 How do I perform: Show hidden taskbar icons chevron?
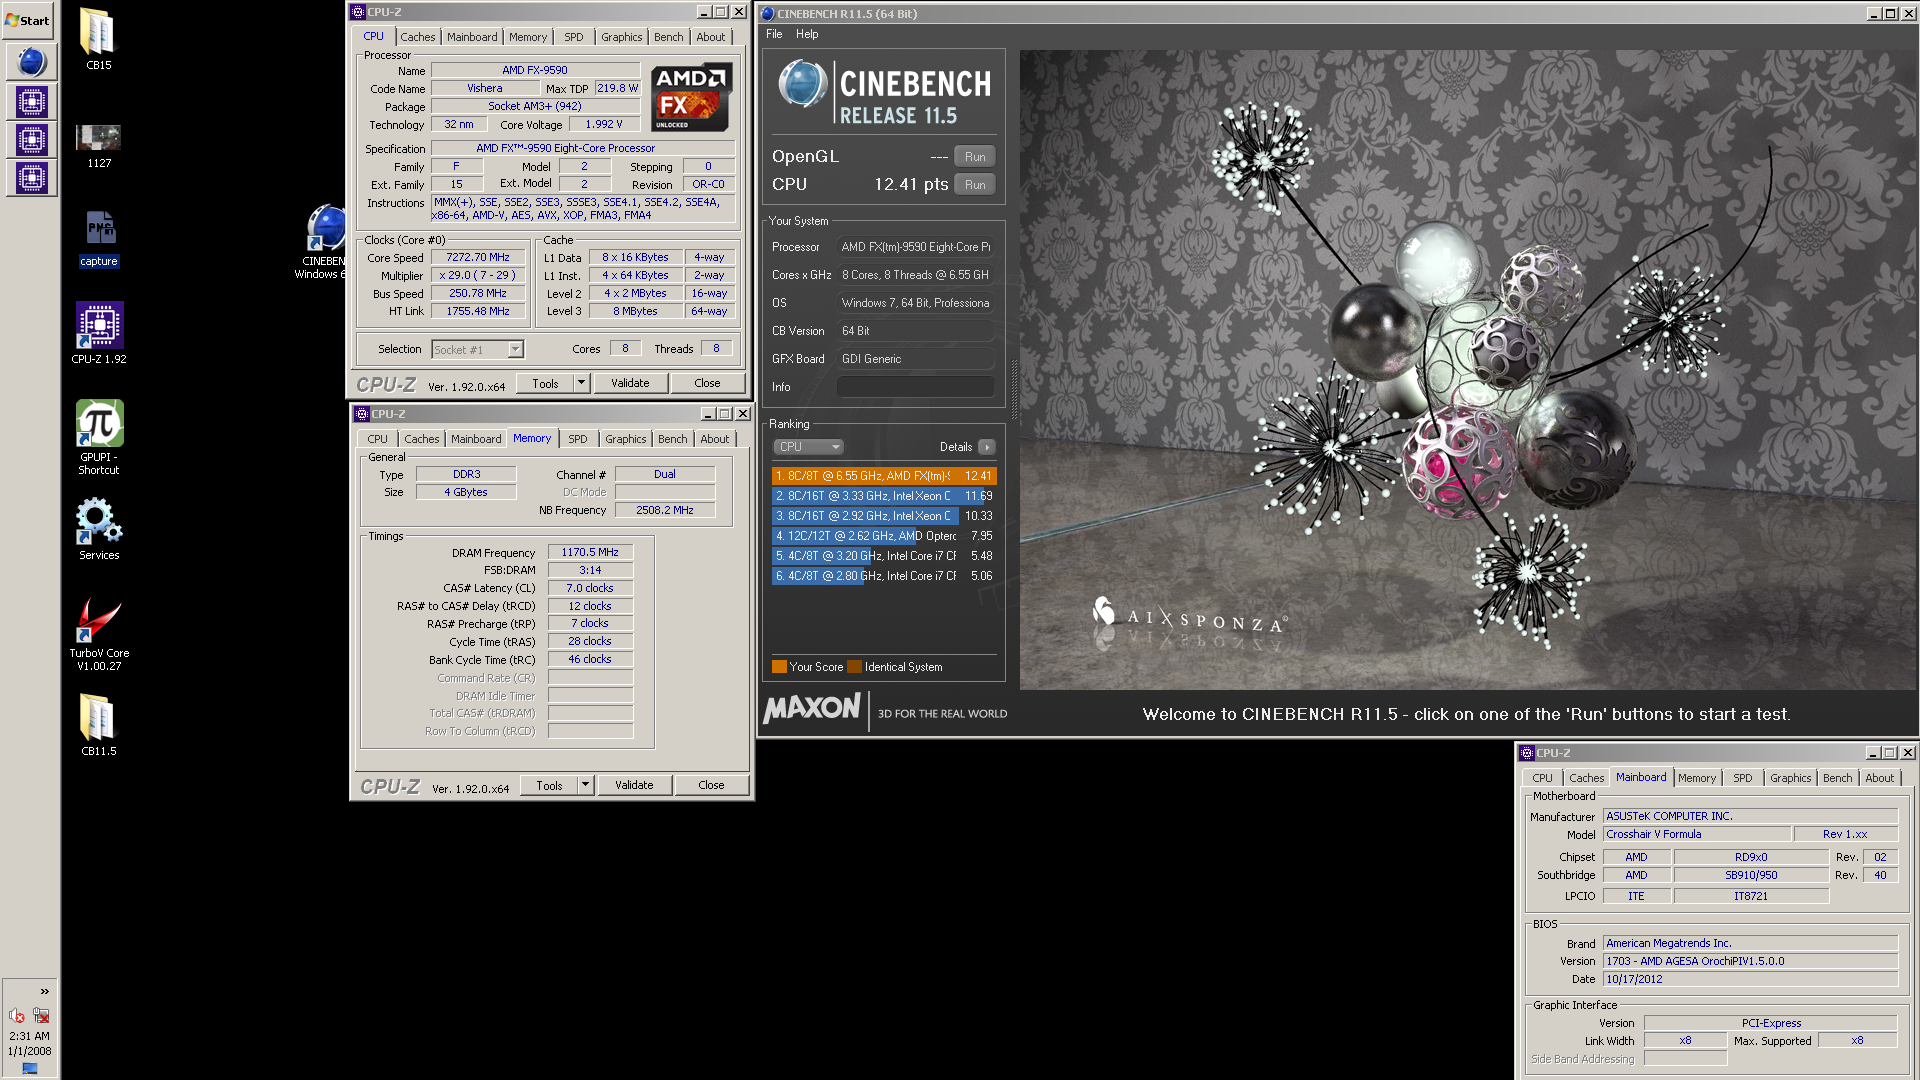44,991
